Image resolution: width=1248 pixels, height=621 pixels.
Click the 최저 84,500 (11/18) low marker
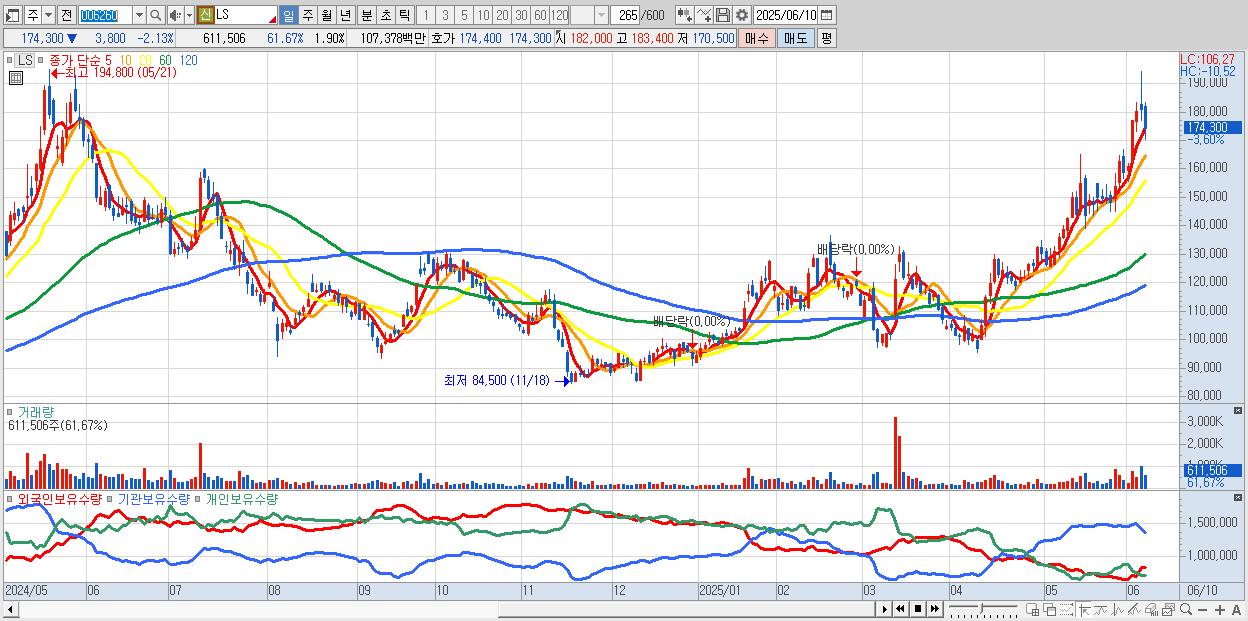(505, 380)
